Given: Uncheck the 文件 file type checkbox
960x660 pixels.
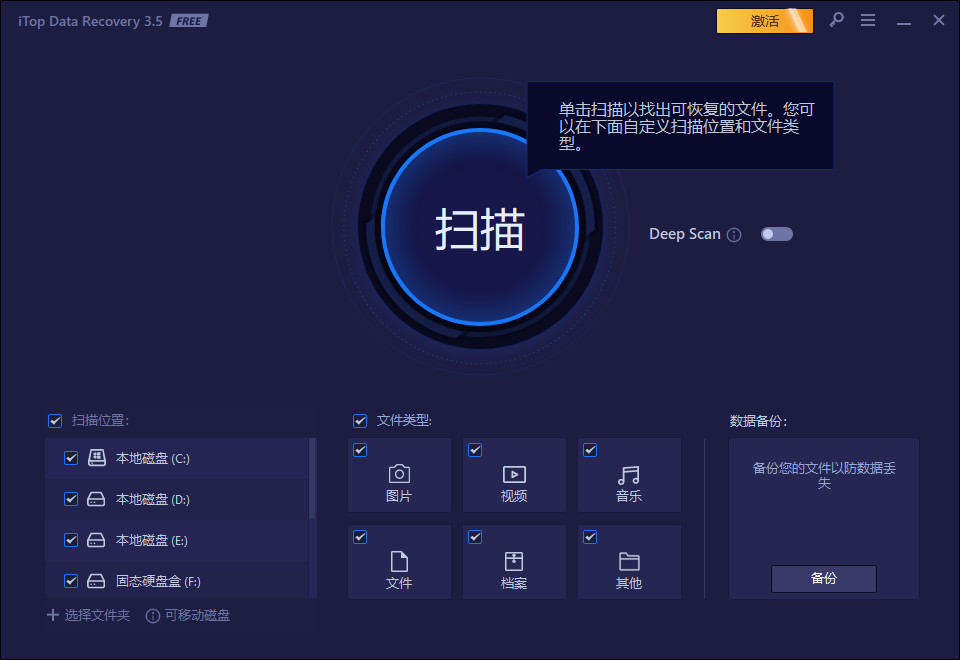Looking at the screenshot, I should coord(360,537).
